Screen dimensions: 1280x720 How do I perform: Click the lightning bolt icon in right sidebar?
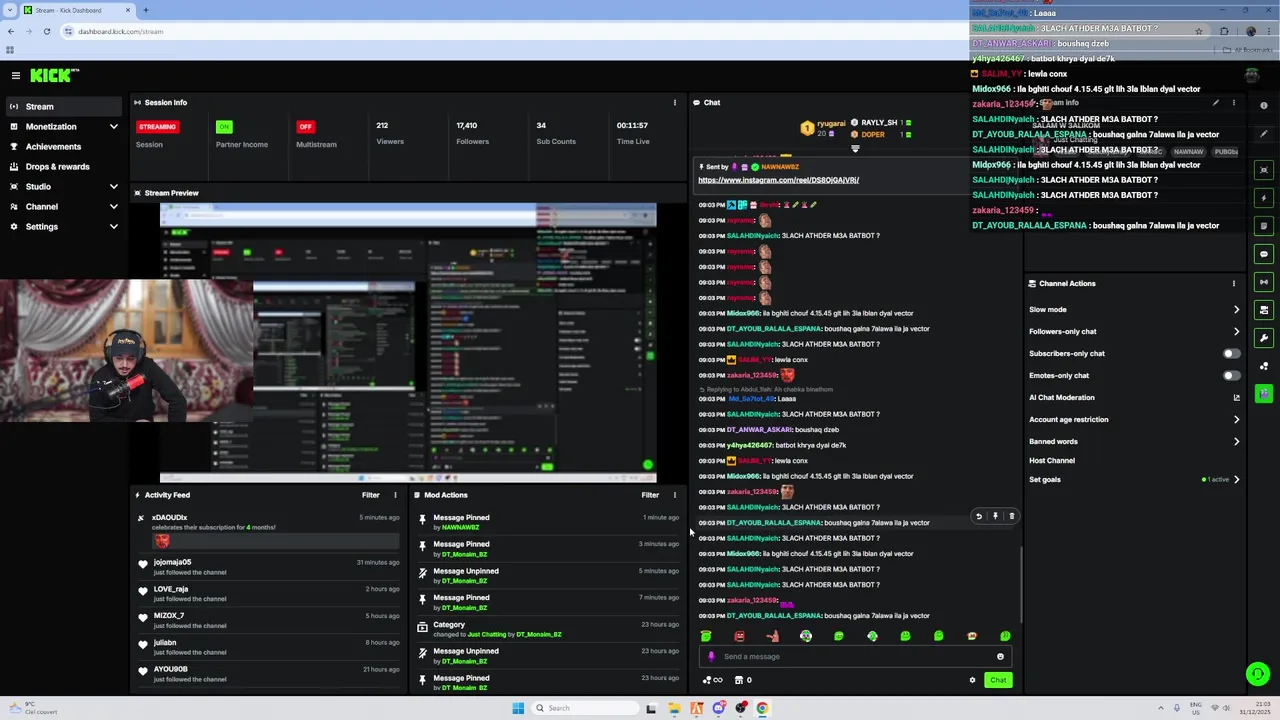pos(1264,198)
